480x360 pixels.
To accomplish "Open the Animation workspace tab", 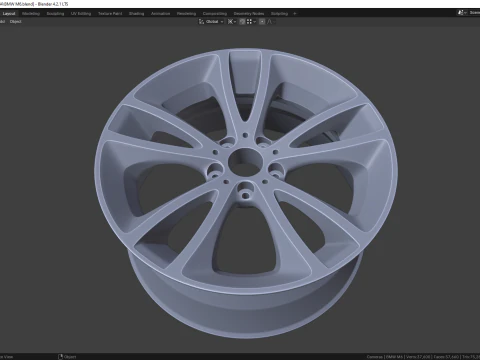I will (160, 14).
